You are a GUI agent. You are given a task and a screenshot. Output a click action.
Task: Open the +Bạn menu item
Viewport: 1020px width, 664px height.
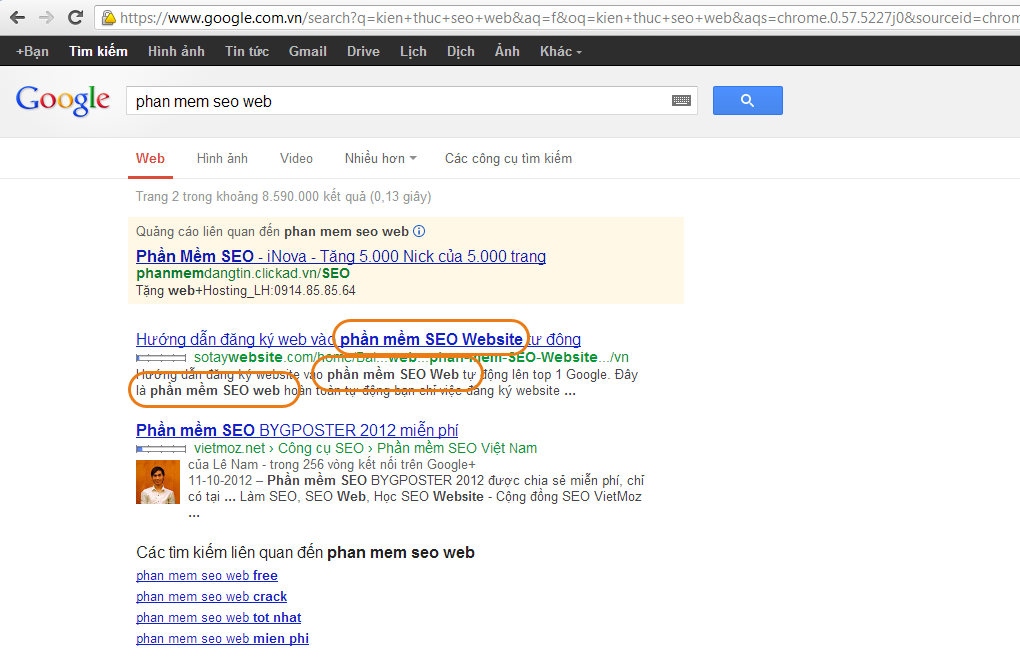(33, 51)
